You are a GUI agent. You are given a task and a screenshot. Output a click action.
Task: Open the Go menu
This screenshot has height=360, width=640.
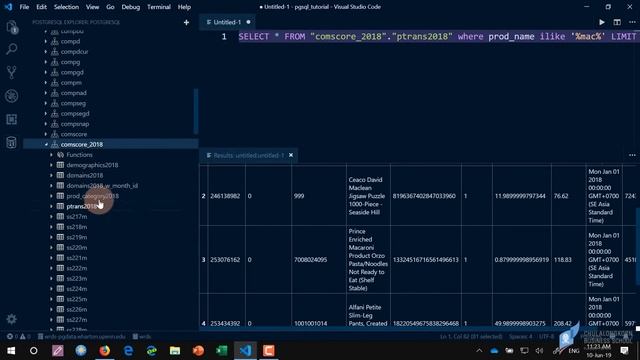tap(110, 7)
